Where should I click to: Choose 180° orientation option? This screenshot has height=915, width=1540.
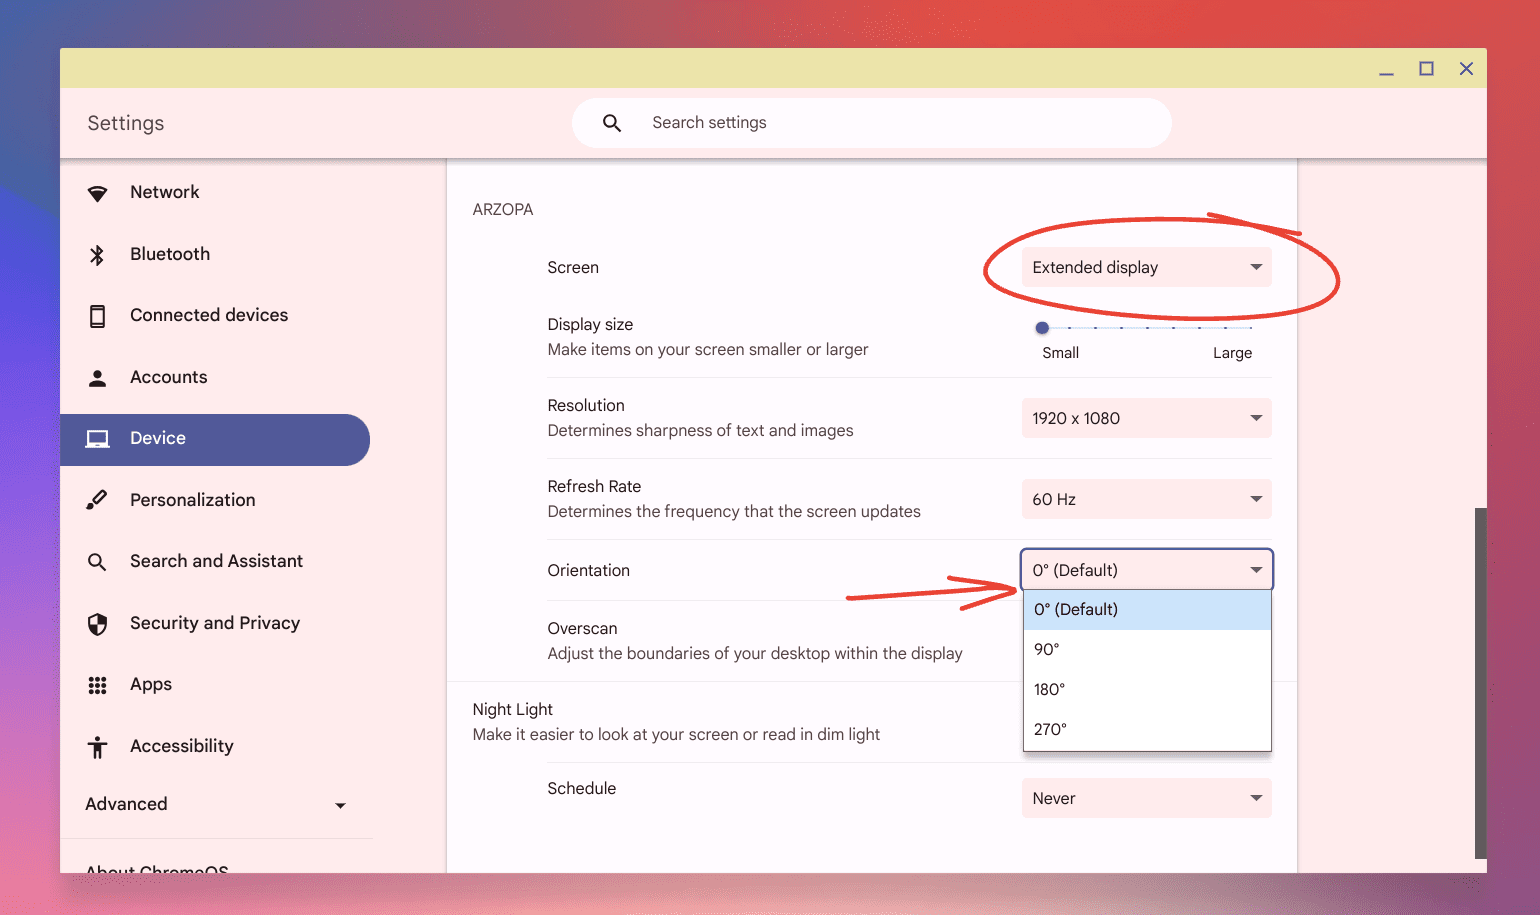pos(1147,690)
